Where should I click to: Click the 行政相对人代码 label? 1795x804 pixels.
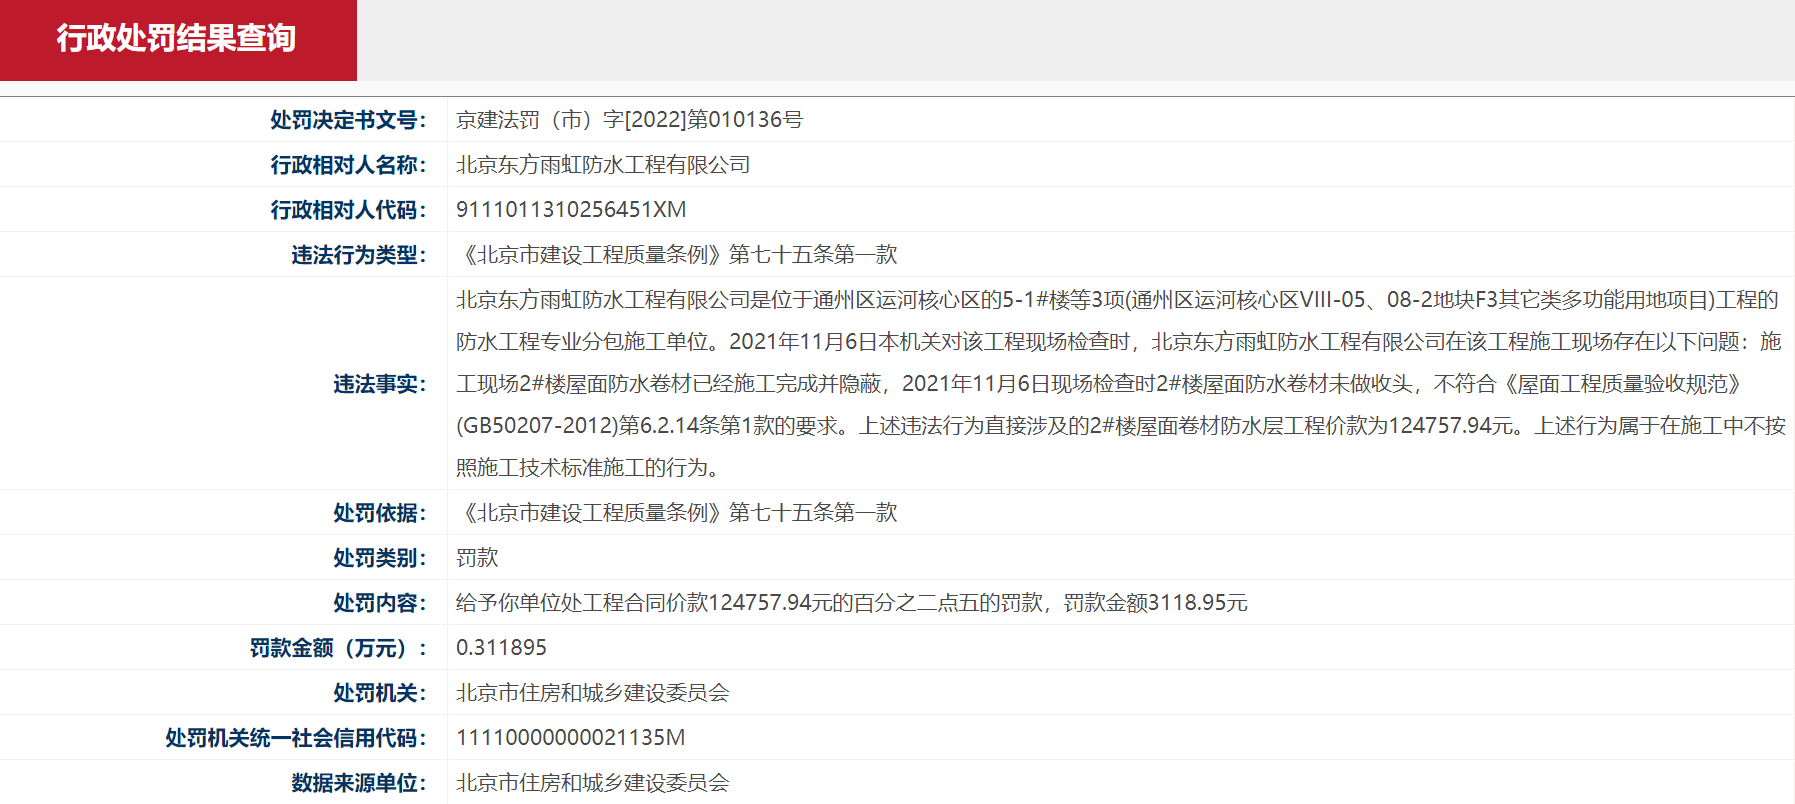348,210
